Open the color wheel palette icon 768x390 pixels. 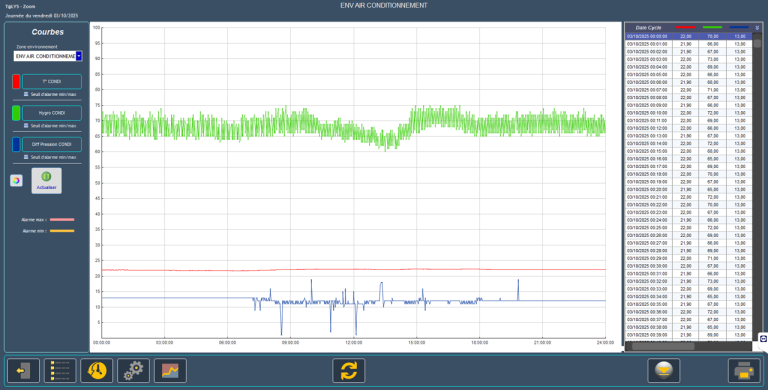pyautogui.click(x=16, y=180)
